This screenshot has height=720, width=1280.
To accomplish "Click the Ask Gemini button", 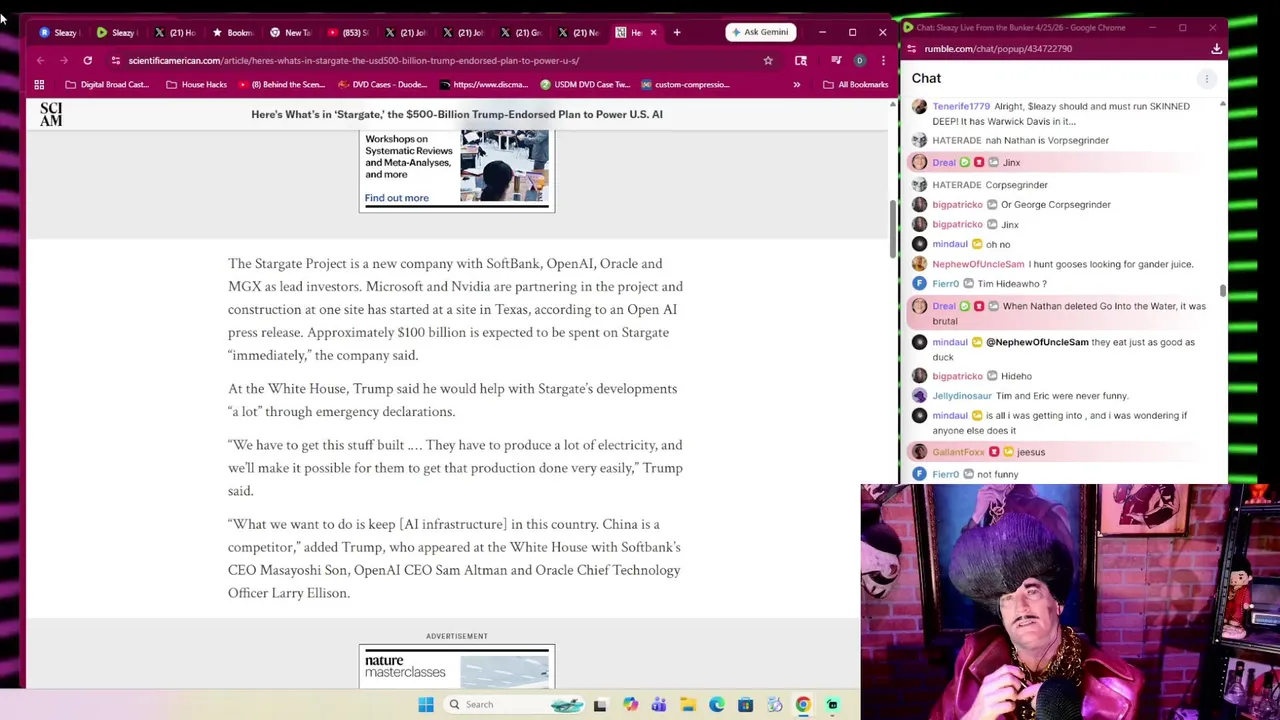I will click(x=760, y=32).
